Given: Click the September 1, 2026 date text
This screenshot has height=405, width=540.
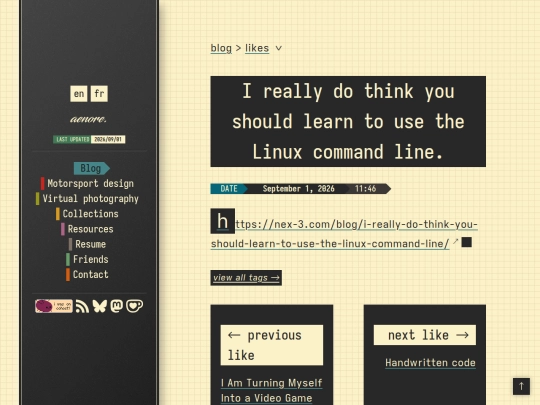Looking at the screenshot, I should (x=298, y=189).
